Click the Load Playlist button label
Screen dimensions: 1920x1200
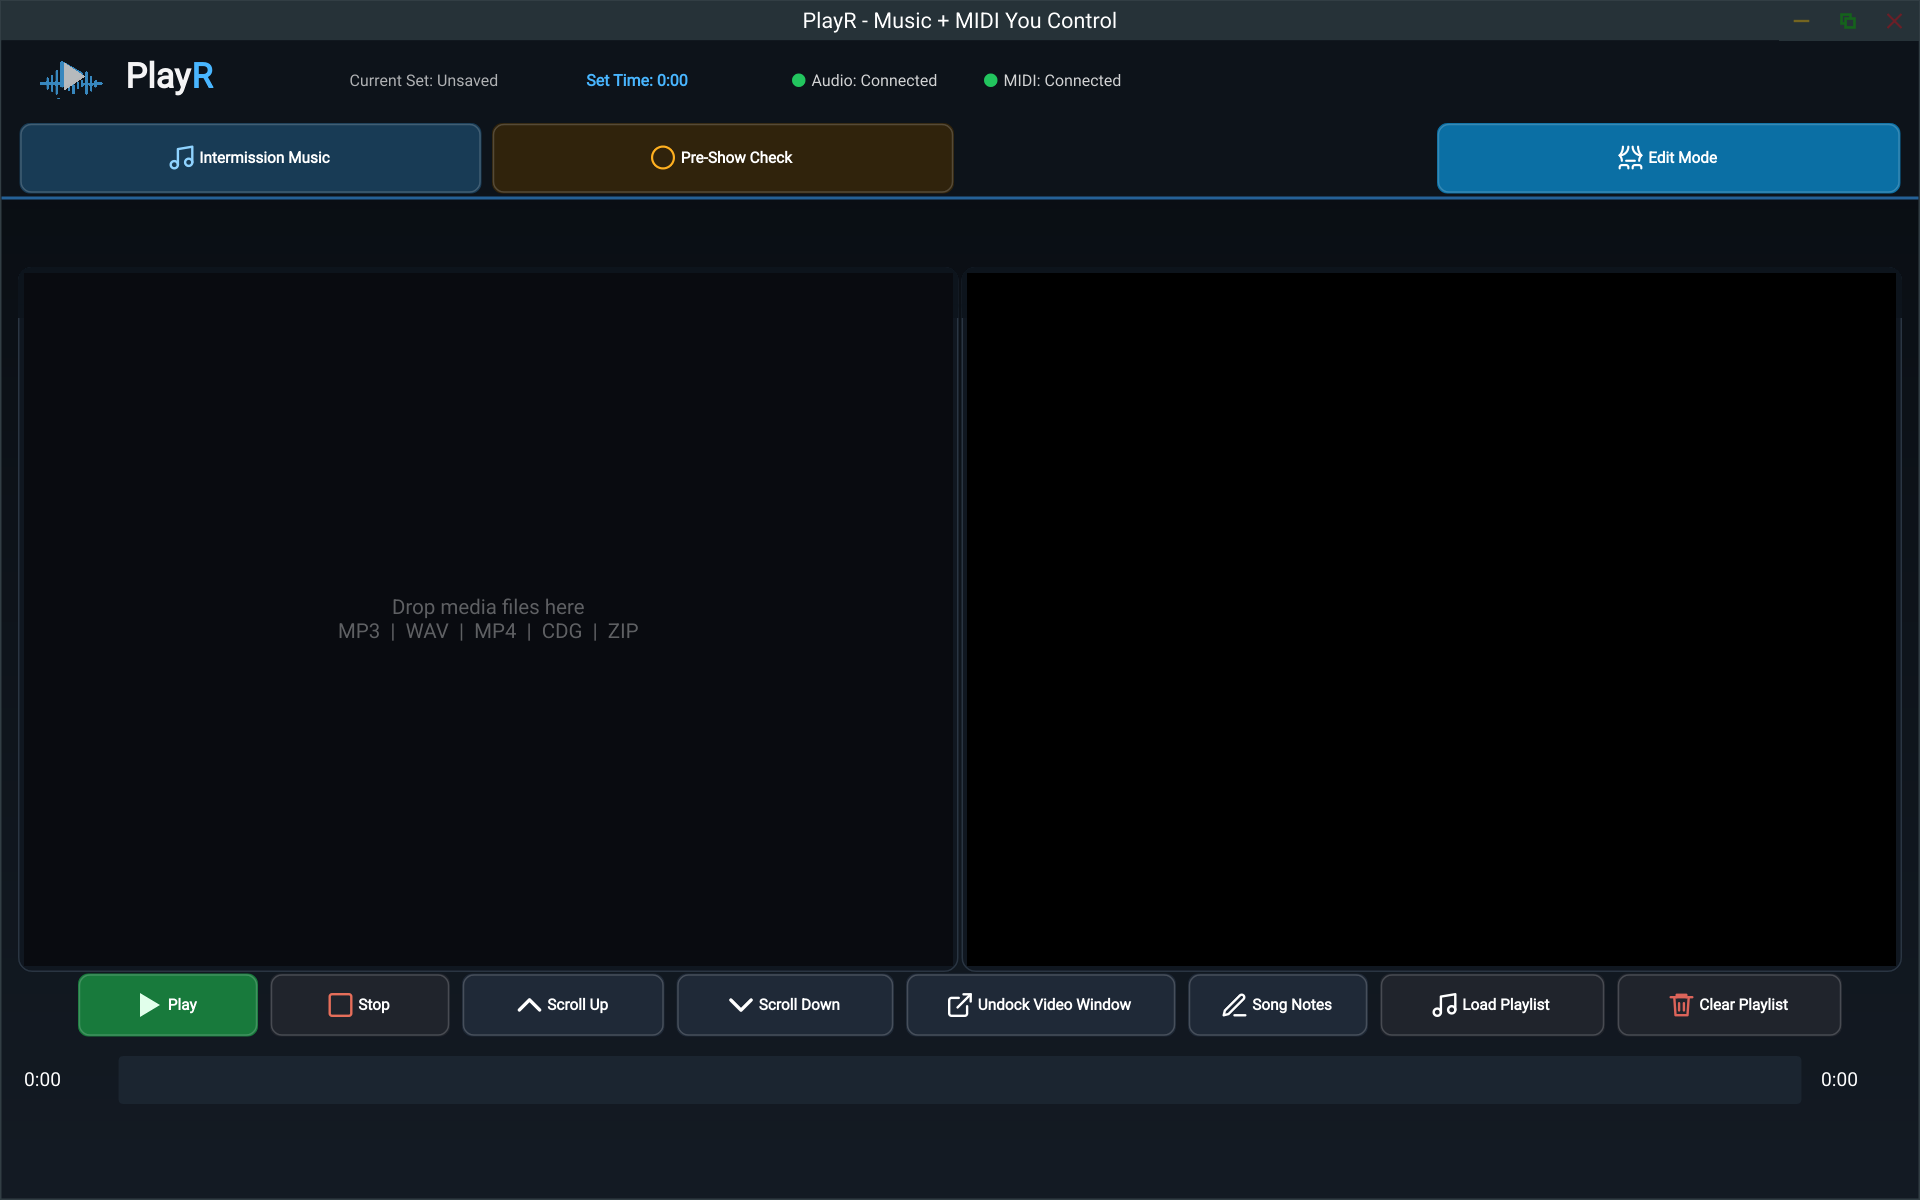[x=1505, y=1005]
